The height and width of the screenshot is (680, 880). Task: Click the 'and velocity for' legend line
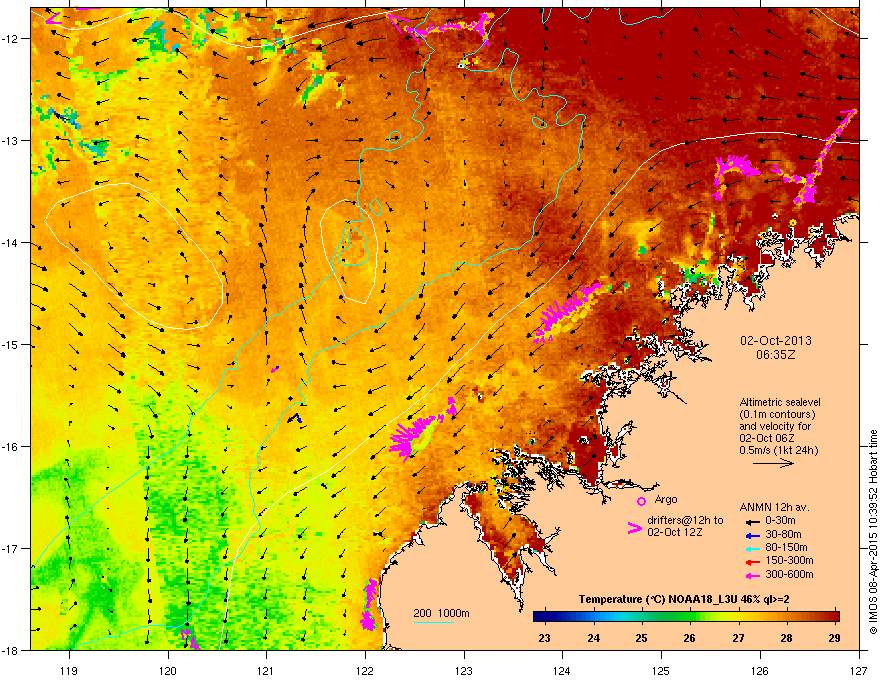(x=775, y=426)
